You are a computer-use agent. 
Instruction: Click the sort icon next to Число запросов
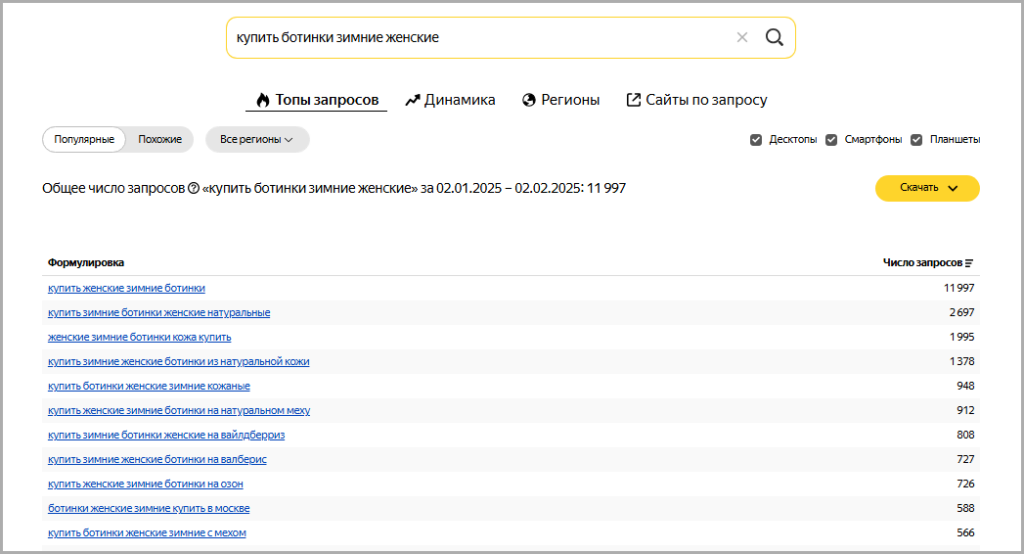(x=969, y=263)
